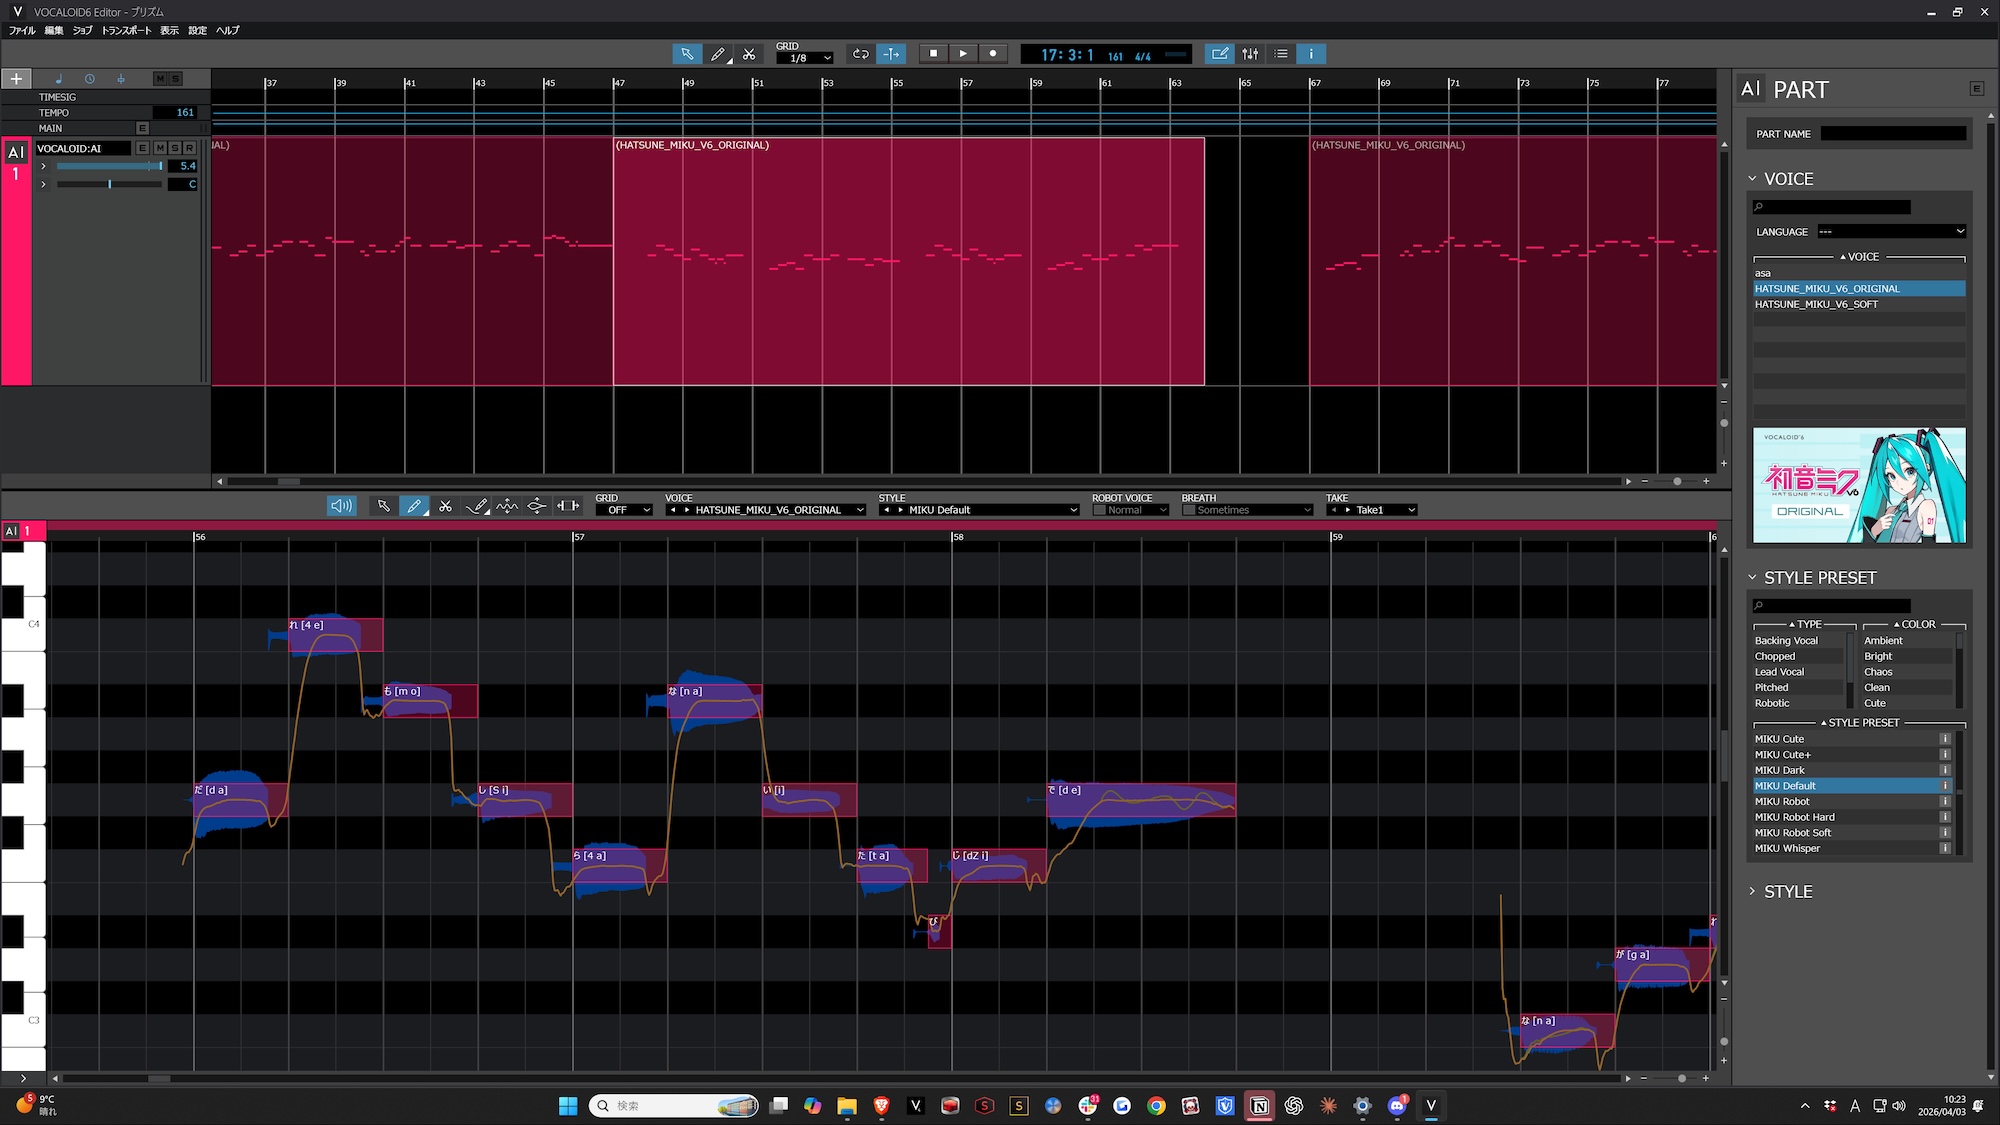Add a new track with plus icon
This screenshot has height=1125, width=2000.
(x=16, y=78)
